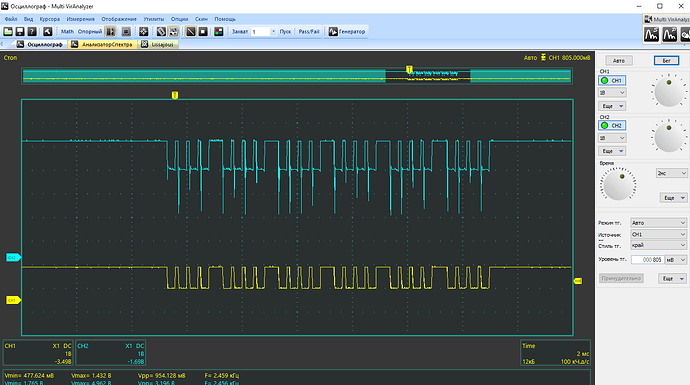Click the trigger level icon next to CH1 805.000мВ
Screen dimensions: 690x385
(x=543, y=58)
